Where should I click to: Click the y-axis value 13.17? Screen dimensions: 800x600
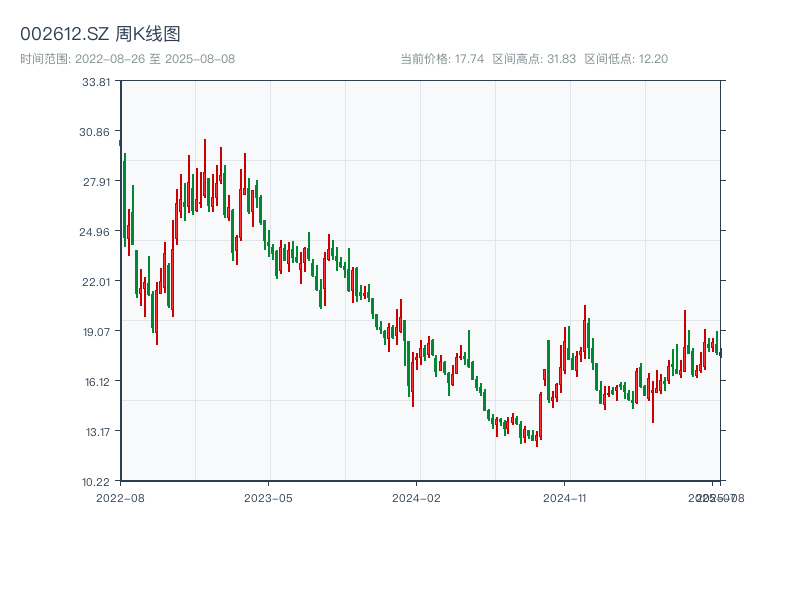tap(97, 432)
